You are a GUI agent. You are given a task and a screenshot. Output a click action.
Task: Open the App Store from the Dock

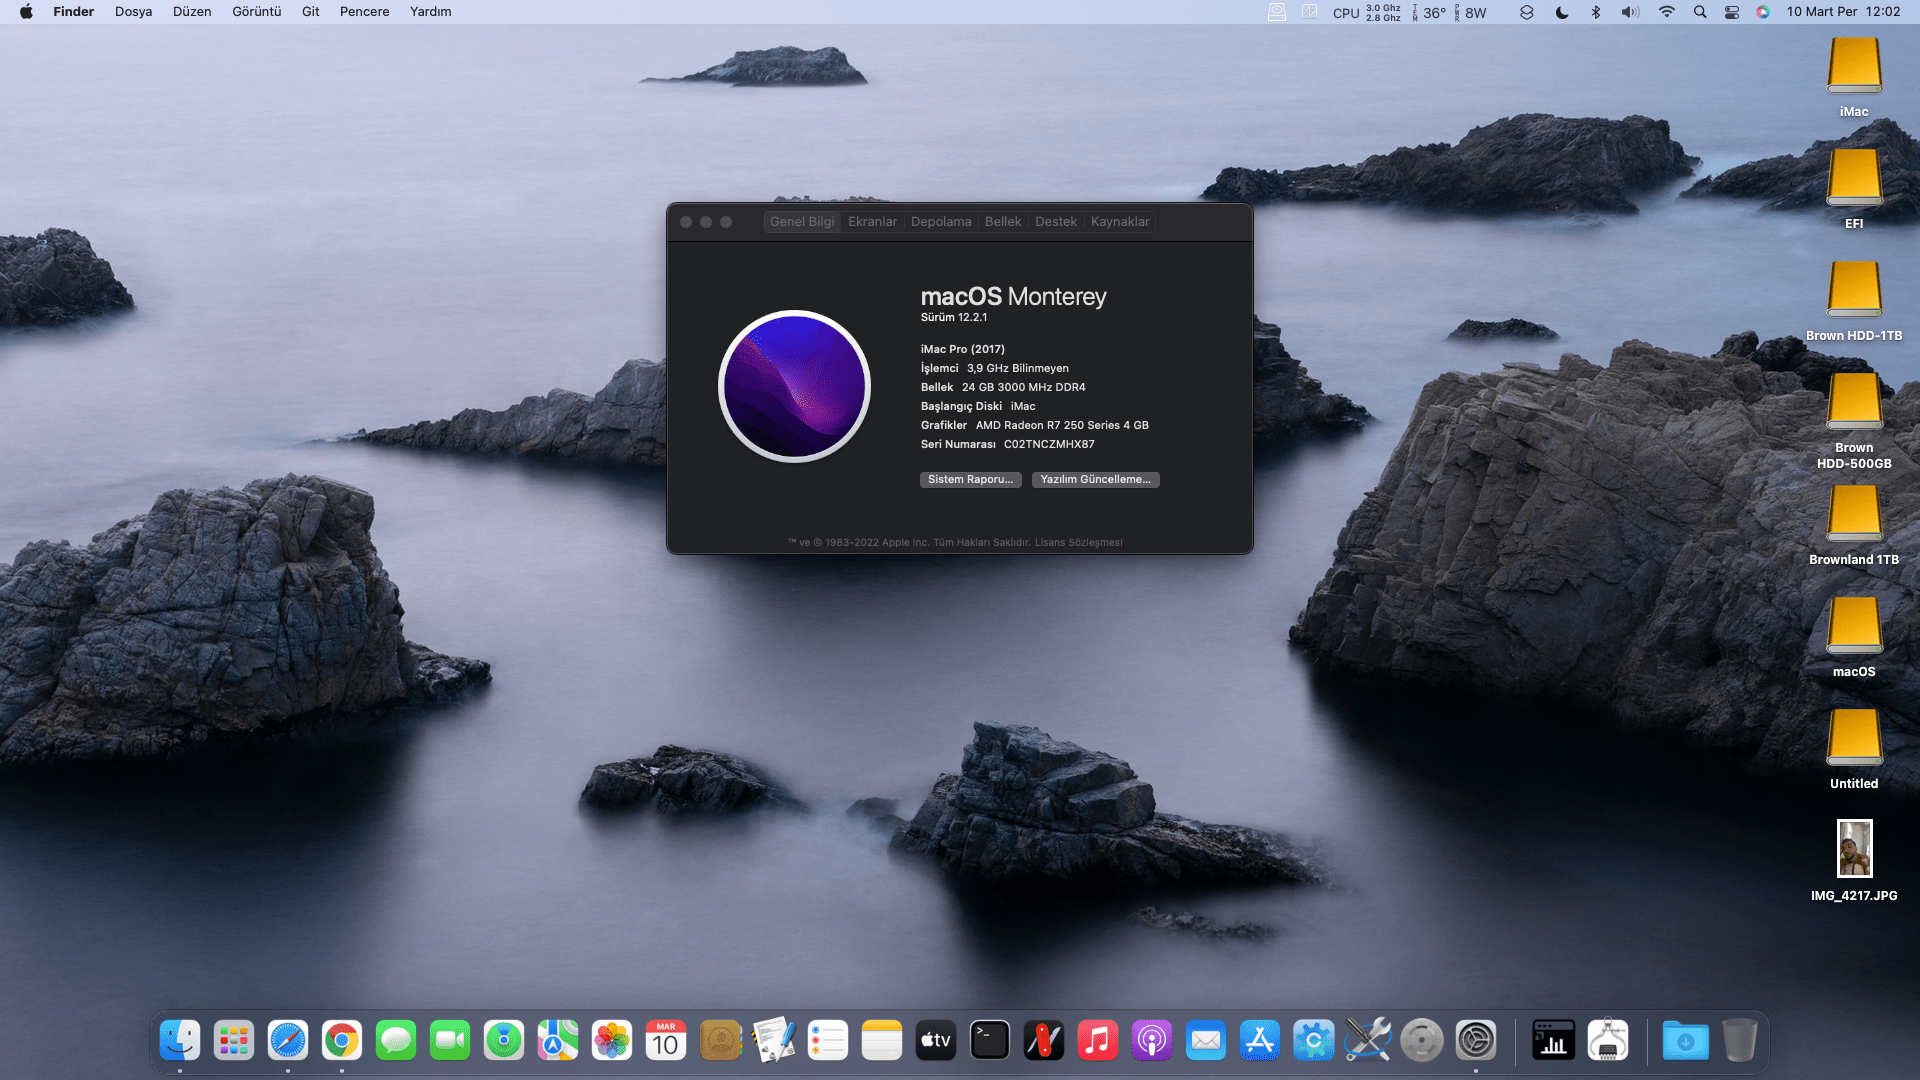click(x=1260, y=1041)
